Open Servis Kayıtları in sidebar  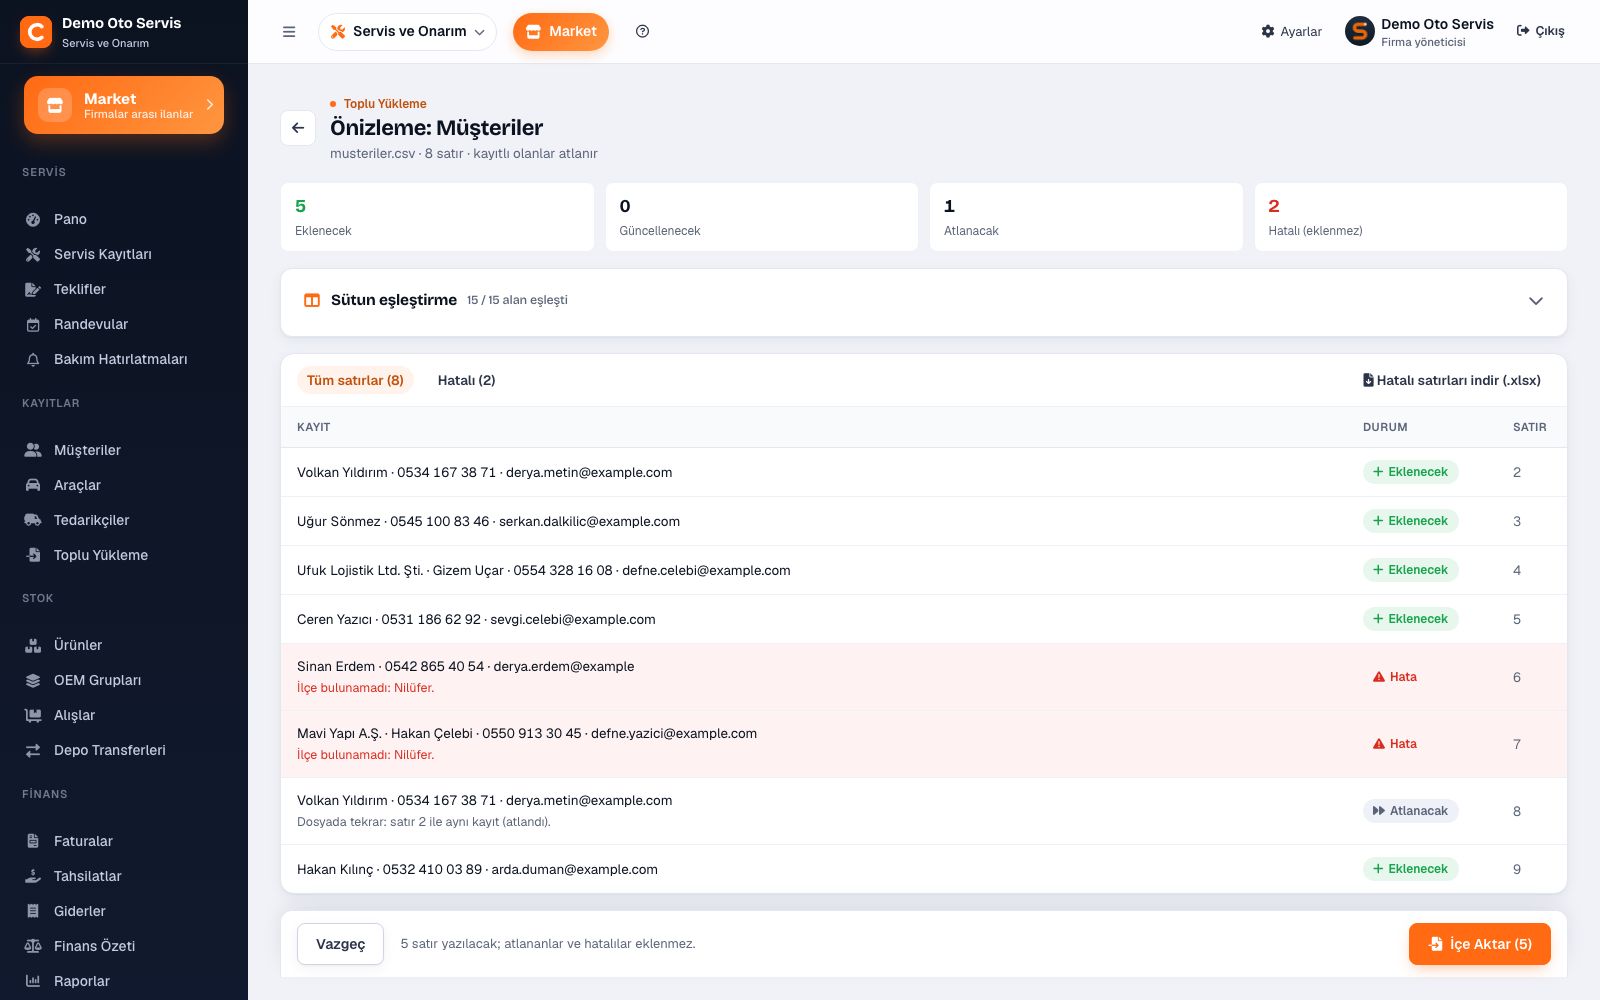(124, 254)
